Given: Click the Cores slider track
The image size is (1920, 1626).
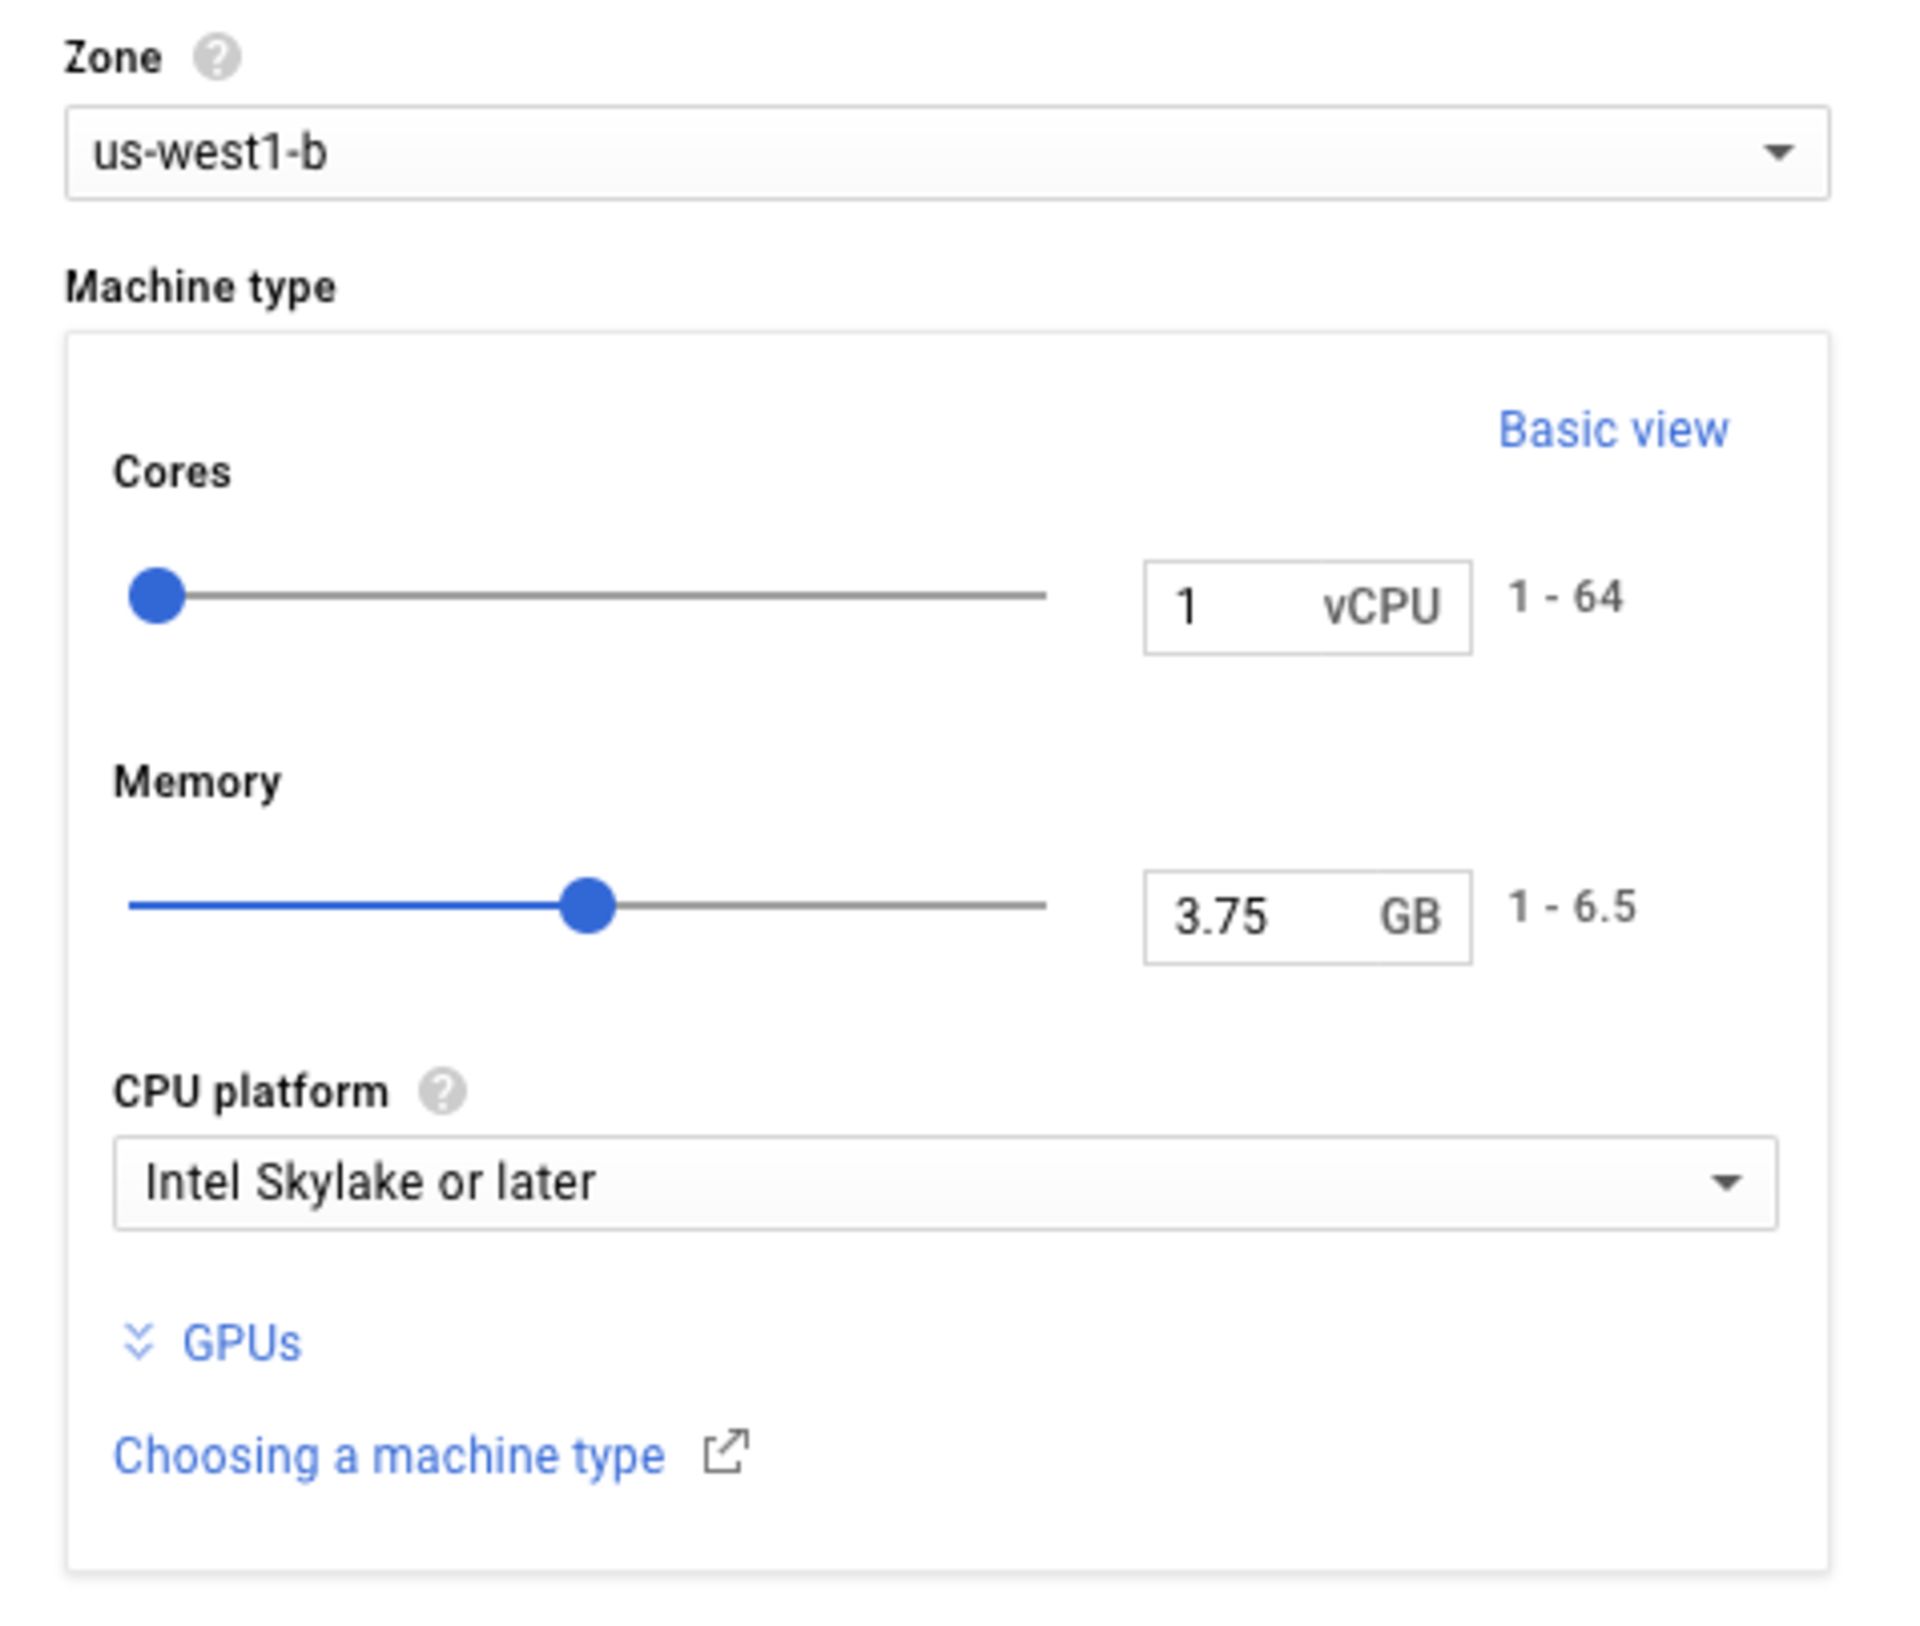Looking at the screenshot, I should 600,597.
